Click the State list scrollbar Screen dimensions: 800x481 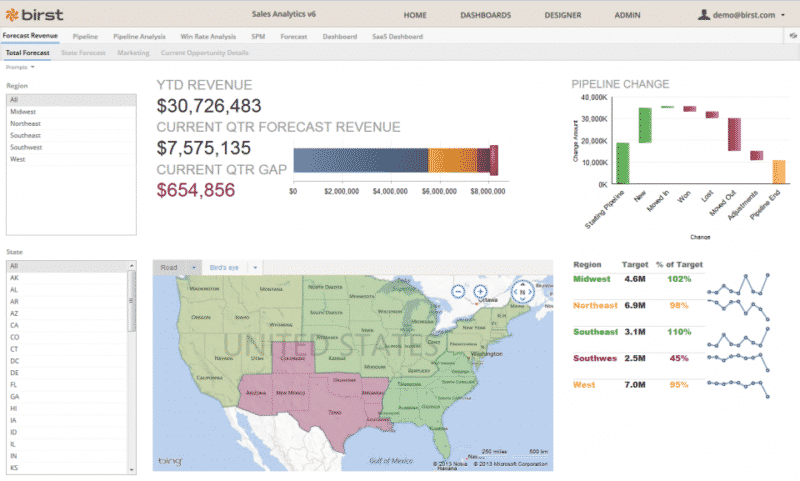(132, 300)
